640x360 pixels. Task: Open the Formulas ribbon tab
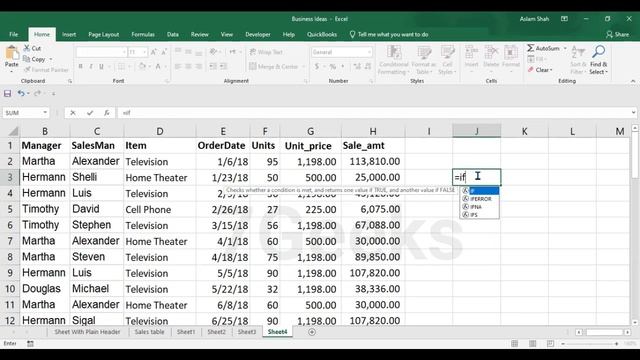(x=143, y=35)
